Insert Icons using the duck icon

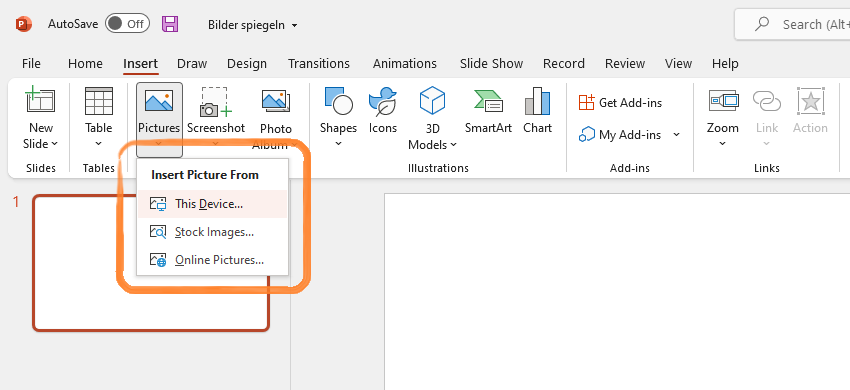(383, 102)
